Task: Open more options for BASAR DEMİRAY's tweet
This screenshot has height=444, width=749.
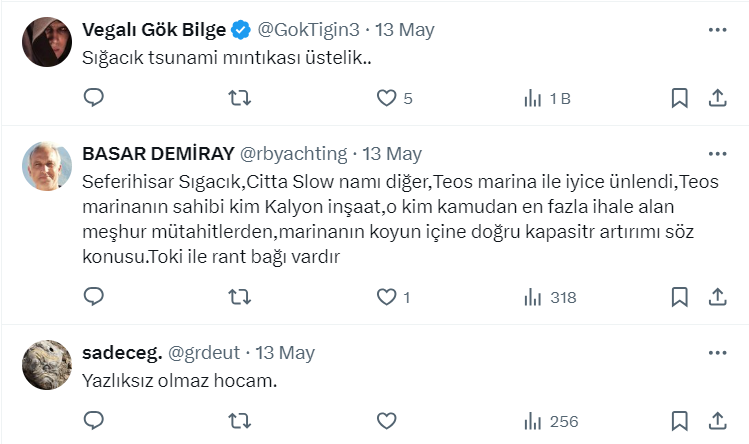Action: [x=716, y=154]
